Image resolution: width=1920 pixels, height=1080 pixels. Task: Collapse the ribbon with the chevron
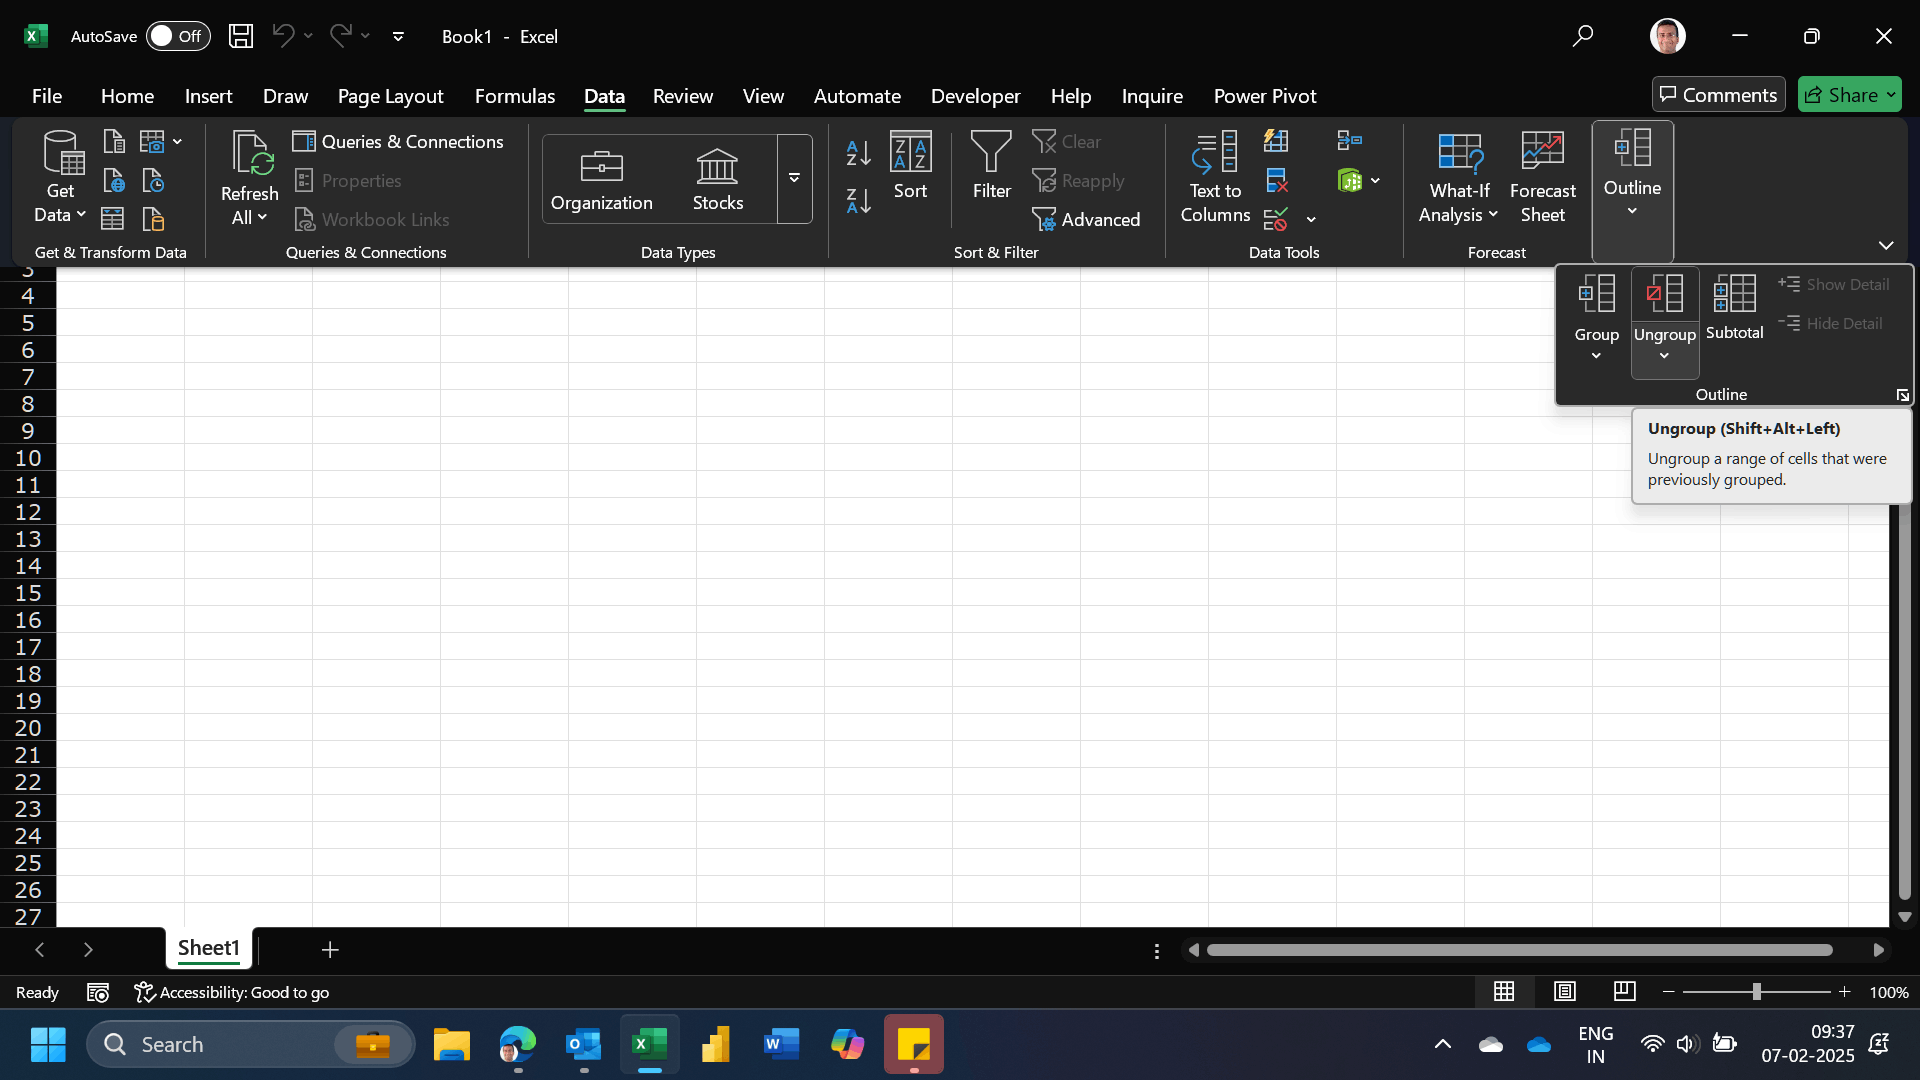pos(1885,245)
